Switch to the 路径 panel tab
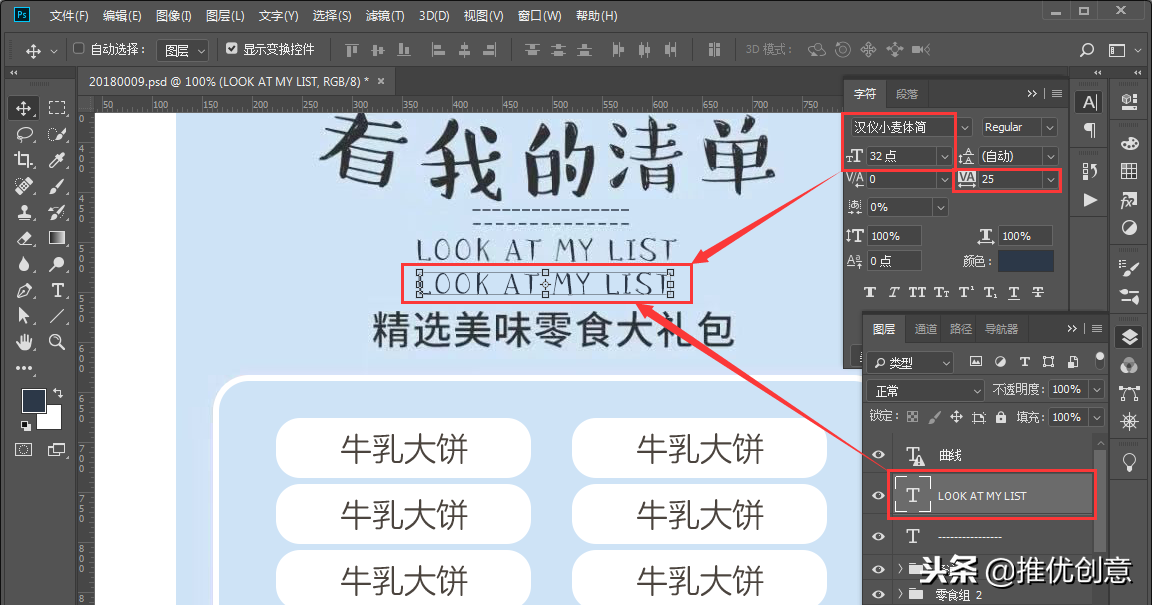 click(960, 329)
